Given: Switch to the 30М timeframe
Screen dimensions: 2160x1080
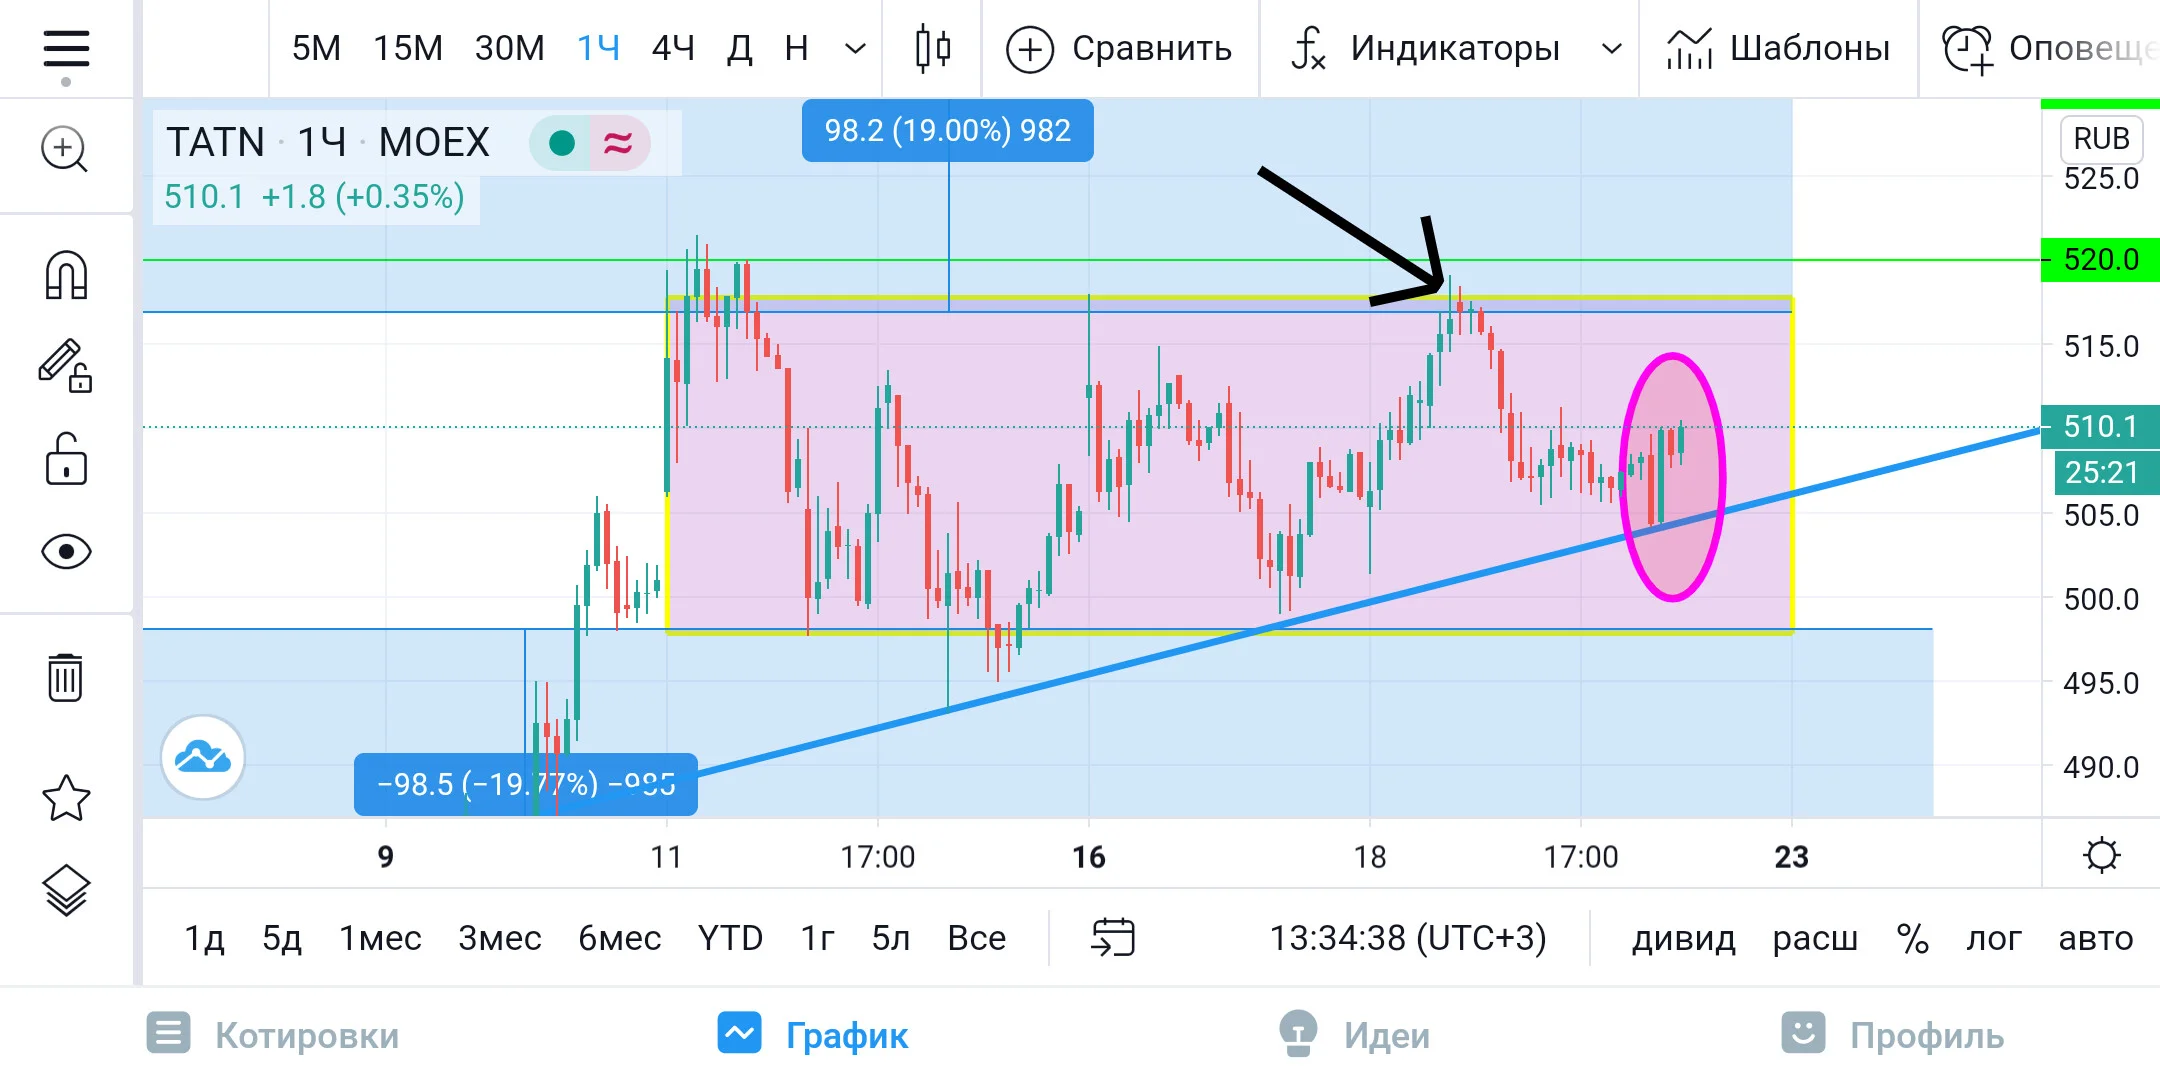Looking at the screenshot, I should pyautogui.click(x=510, y=48).
